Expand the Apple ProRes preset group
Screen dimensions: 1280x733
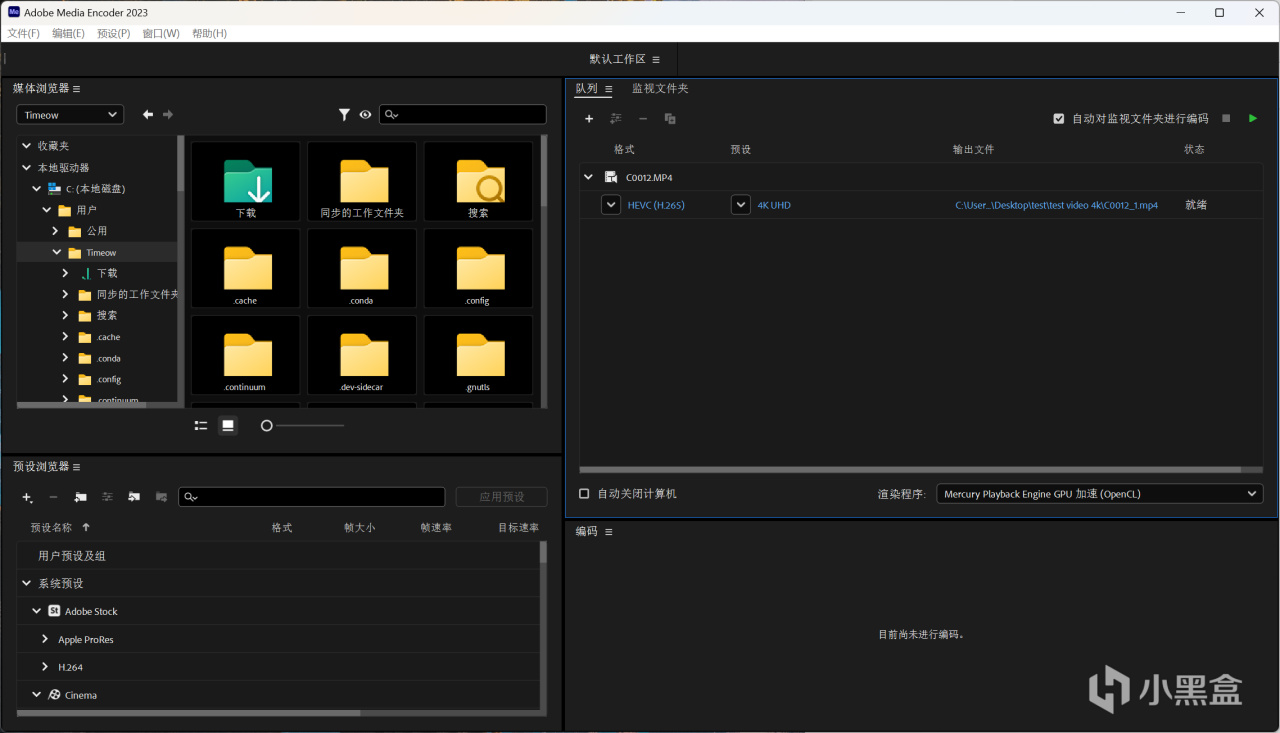pos(45,639)
